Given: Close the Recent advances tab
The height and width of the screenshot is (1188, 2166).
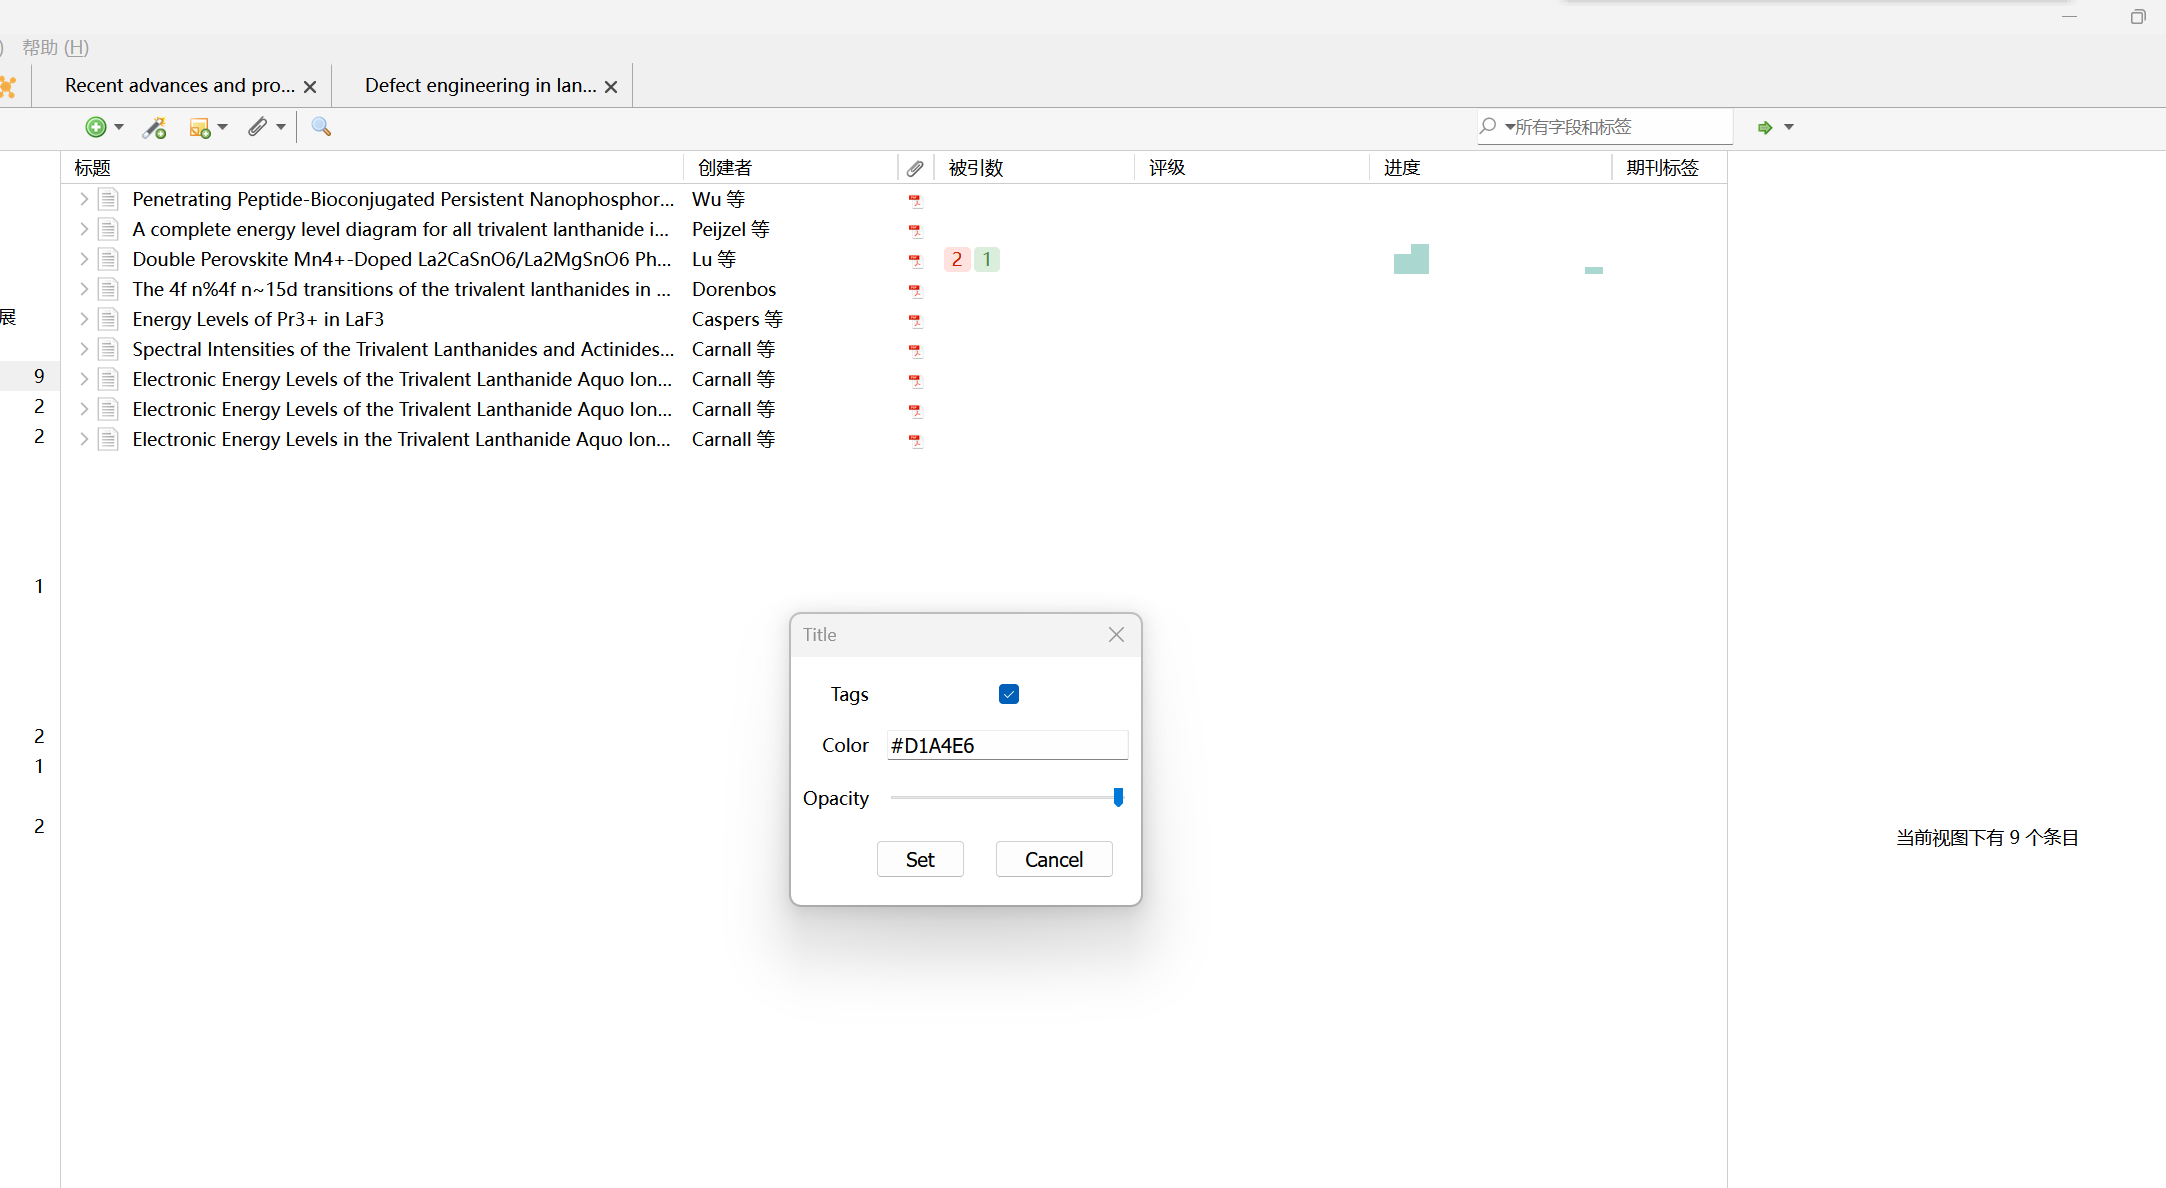Looking at the screenshot, I should click(310, 87).
